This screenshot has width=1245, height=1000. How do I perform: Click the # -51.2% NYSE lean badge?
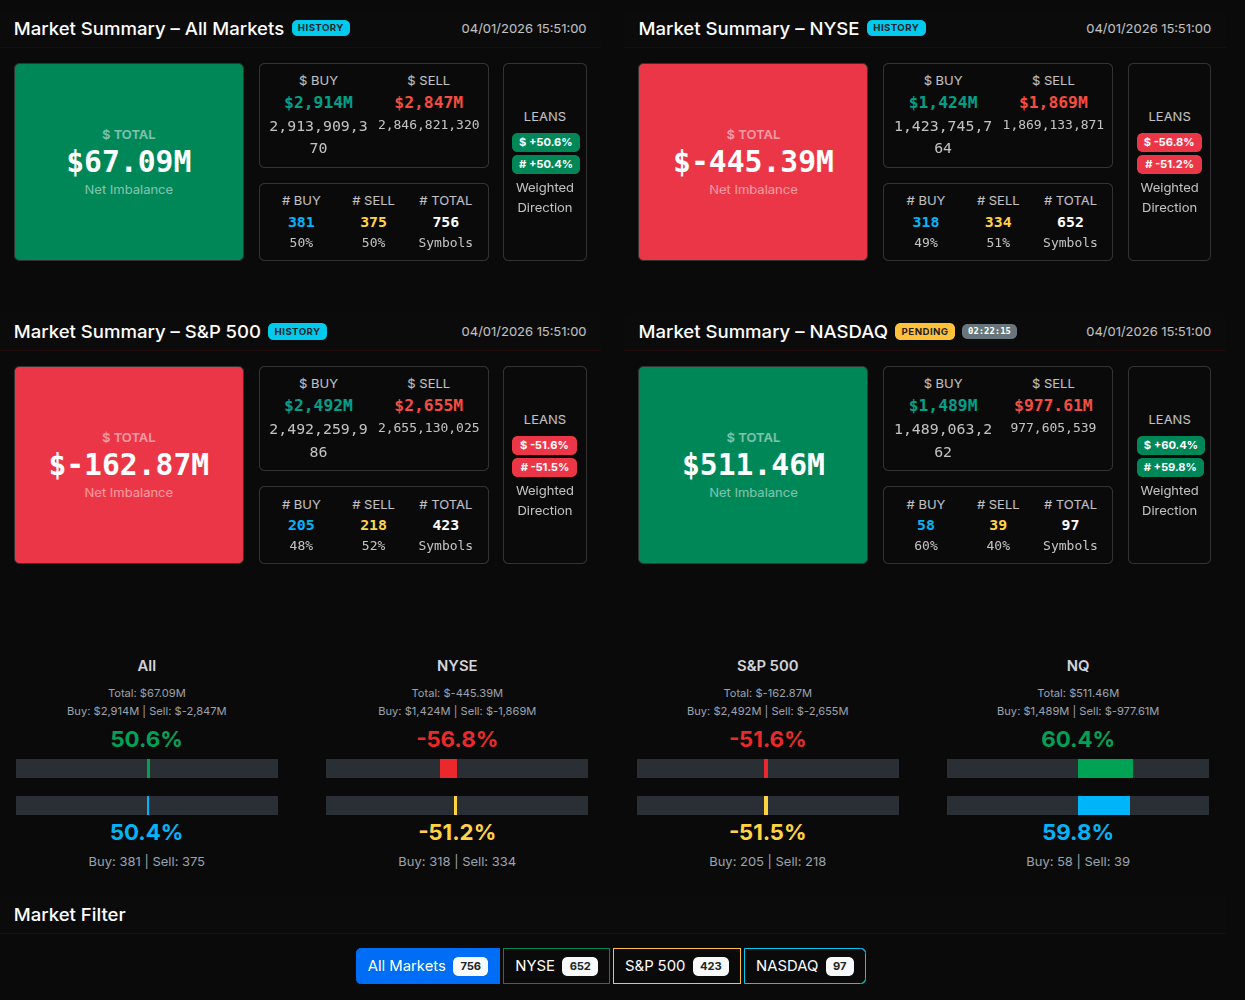coord(1169,164)
